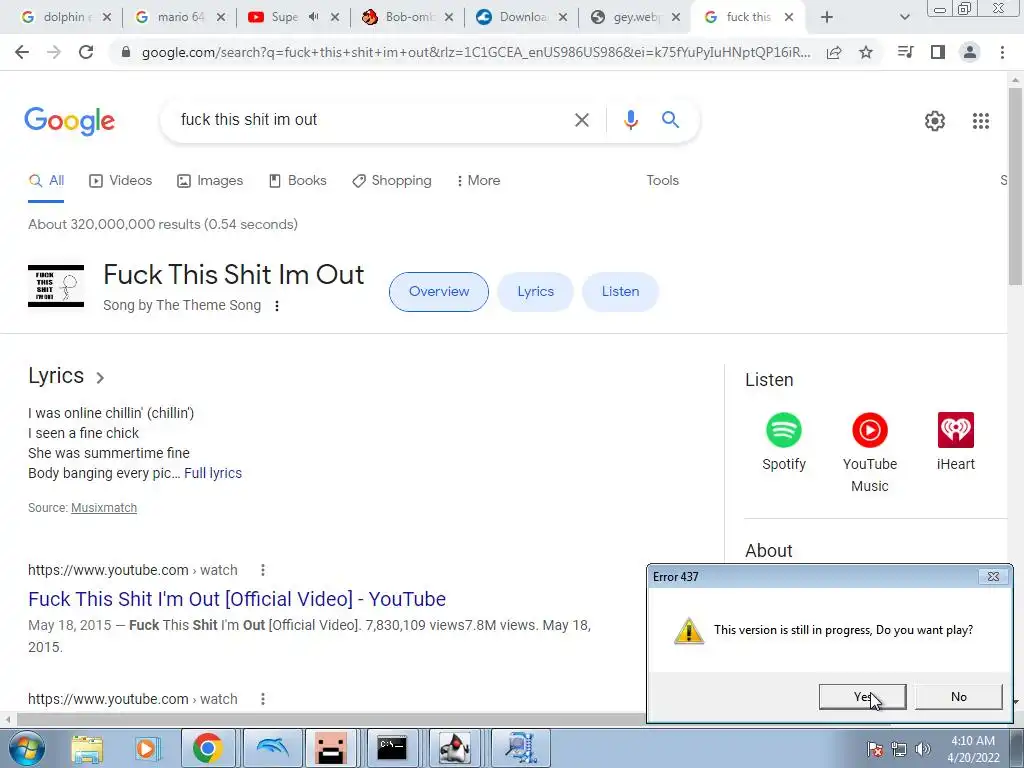Switch to the 'mario 64' browser tab
The height and width of the screenshot is (768, 1024).
click(x=180, y=17)
